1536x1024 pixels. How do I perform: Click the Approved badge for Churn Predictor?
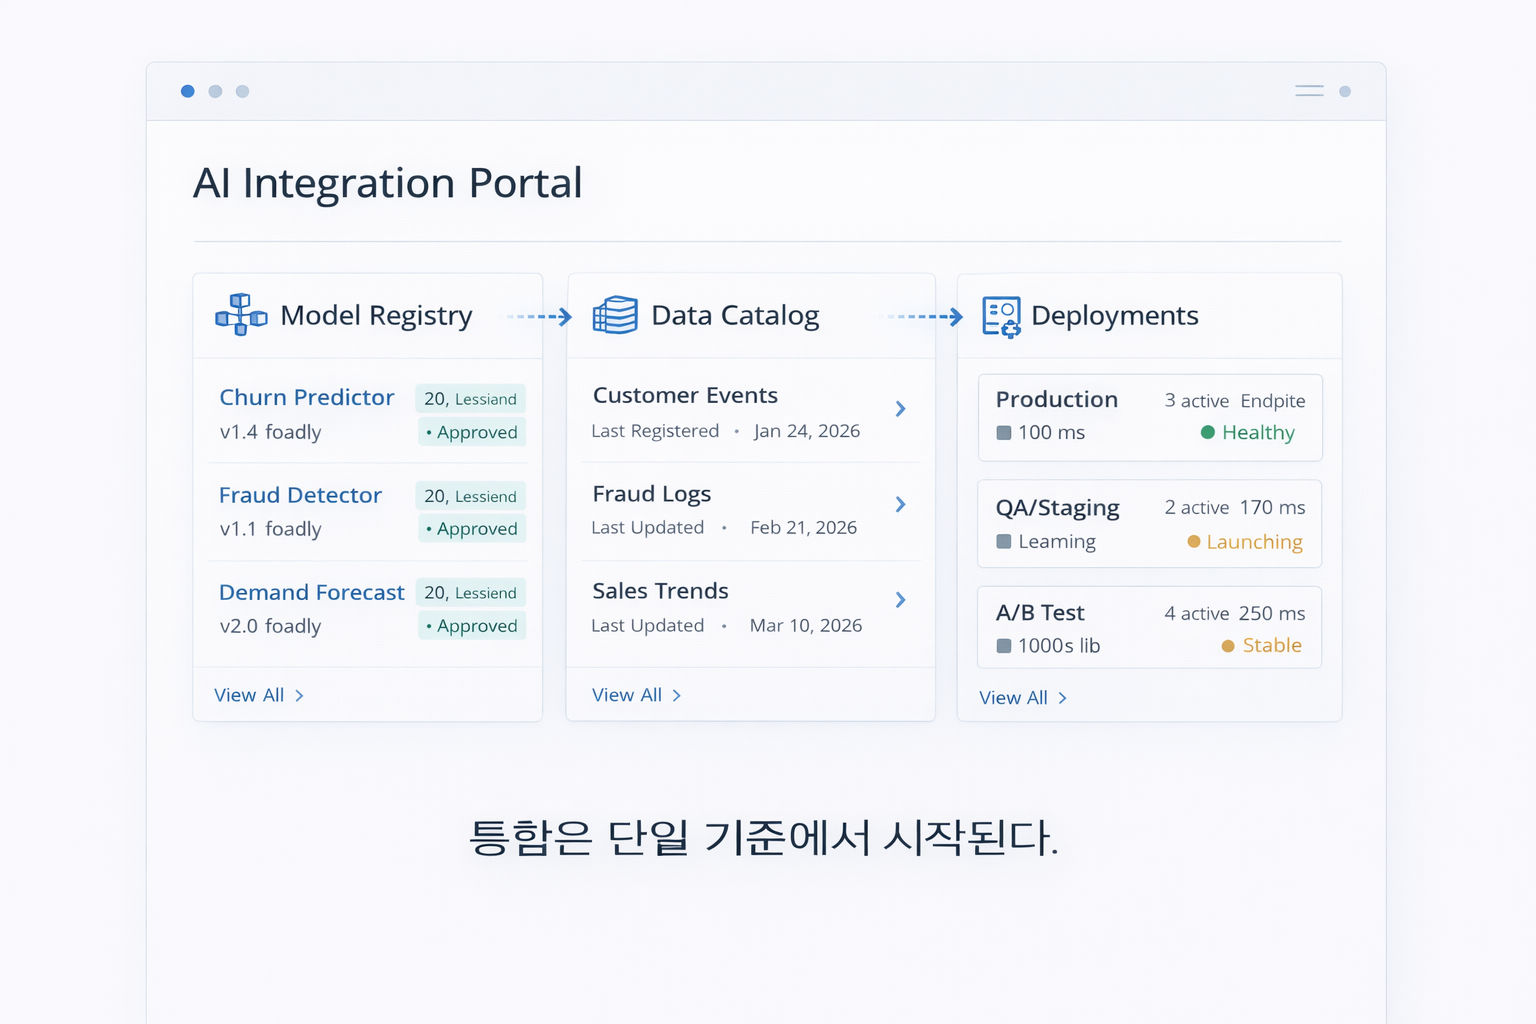pyautogui.click(x=472, y=432)
